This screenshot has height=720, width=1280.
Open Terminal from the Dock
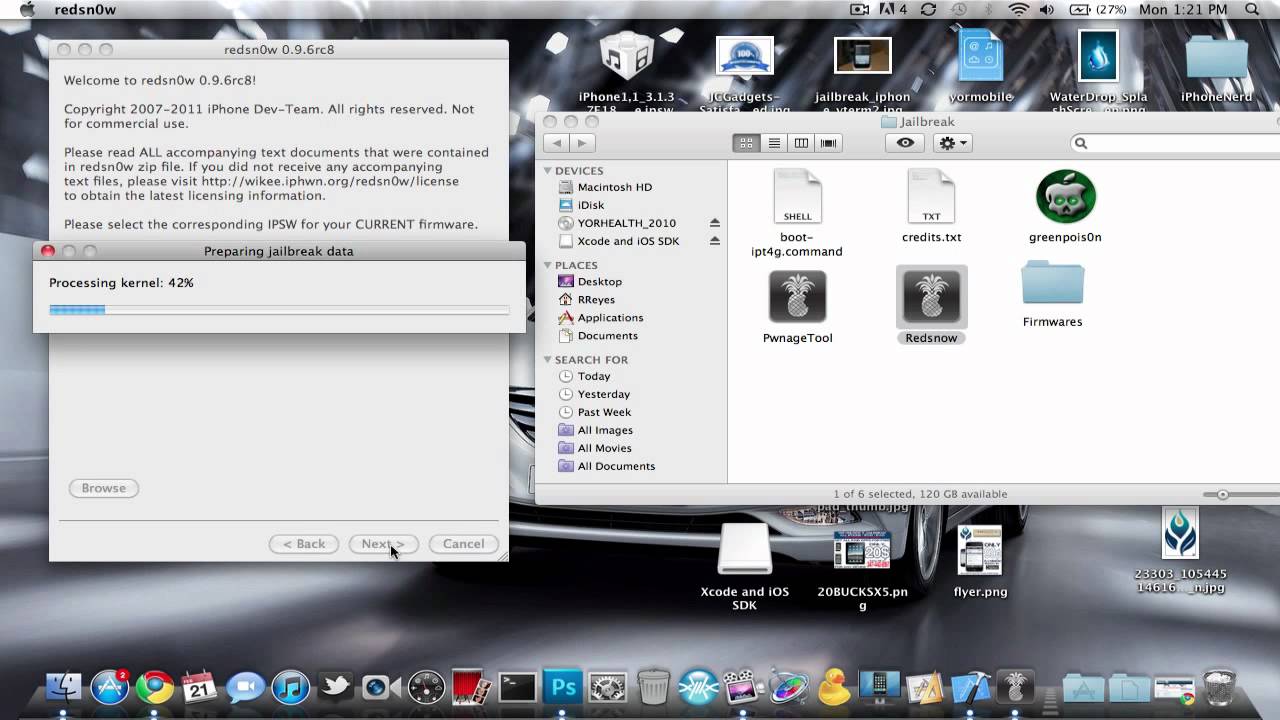pyautogui.click(x=518, y=687)
